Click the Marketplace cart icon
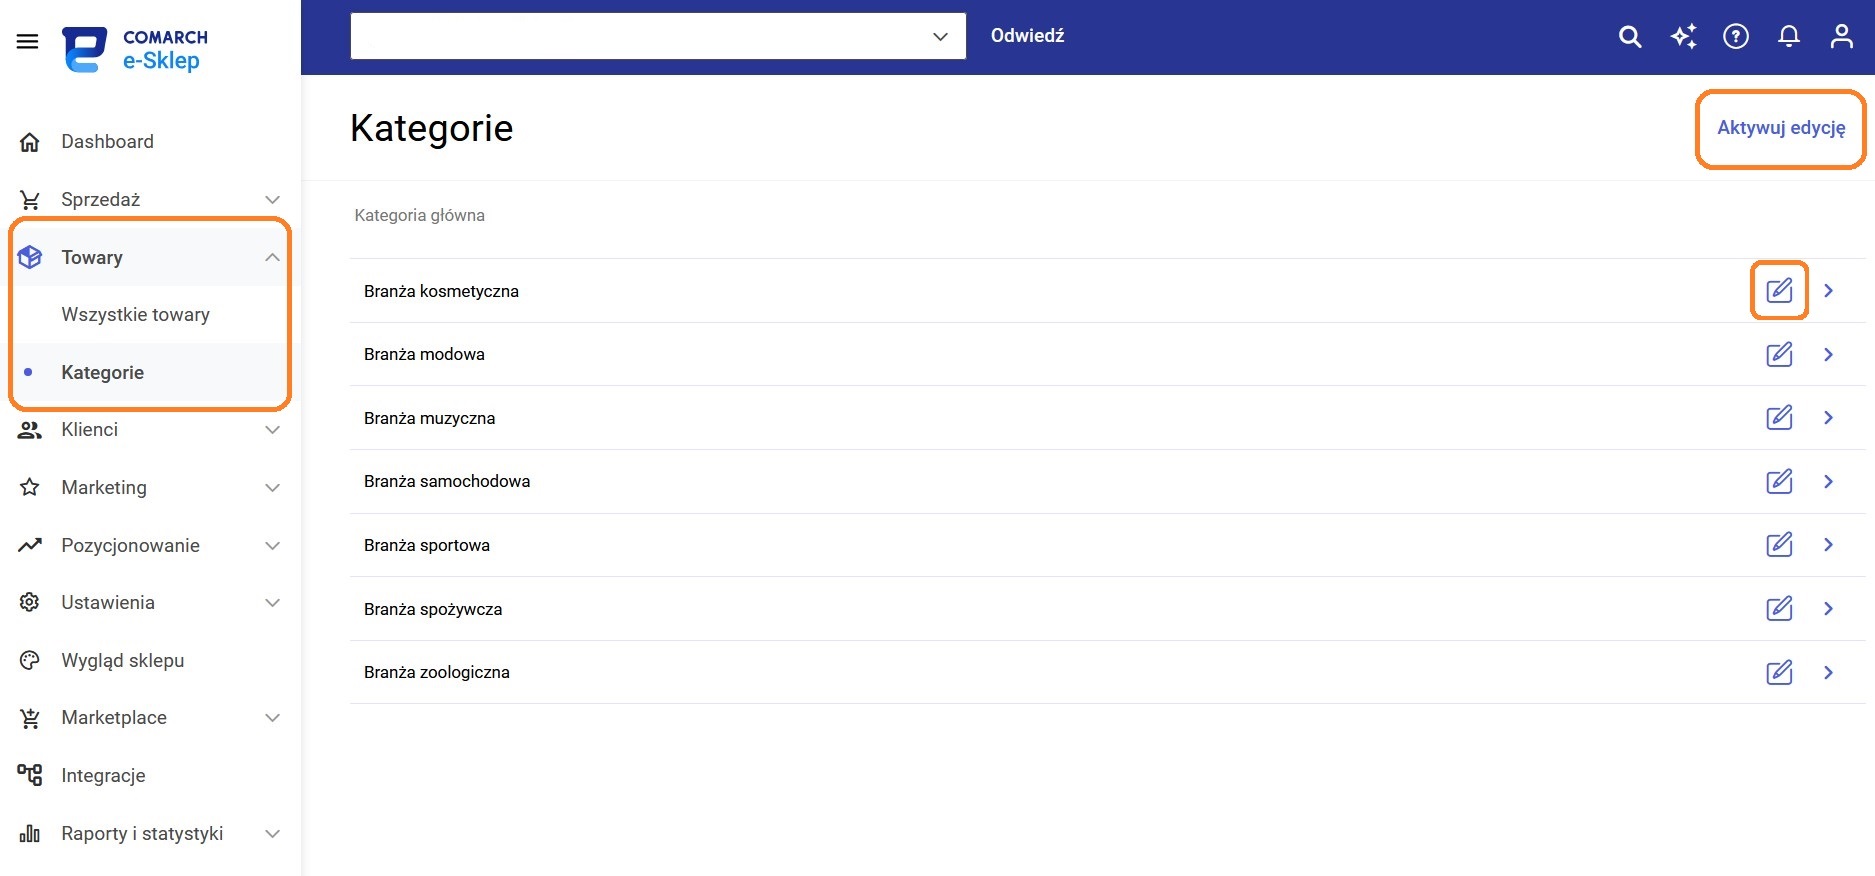This screenshot has width=1875, height=876. coord(30,718)
